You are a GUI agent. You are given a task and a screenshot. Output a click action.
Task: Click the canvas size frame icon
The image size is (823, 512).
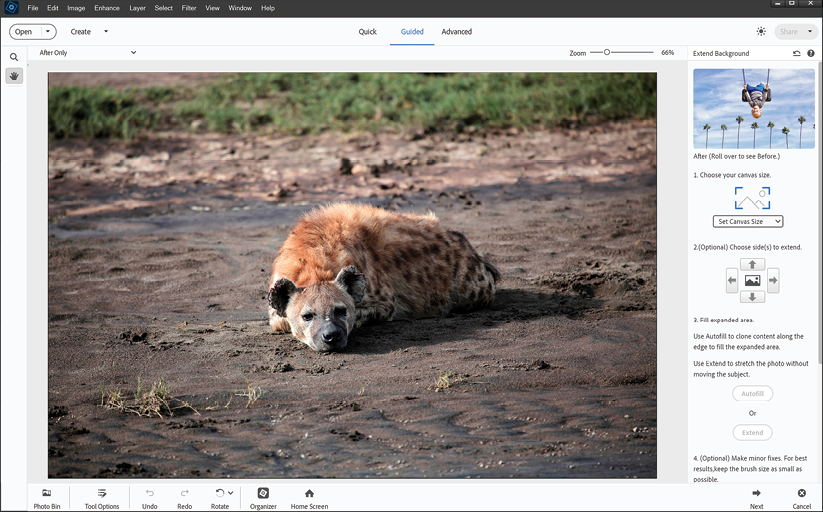pos(752,198)
